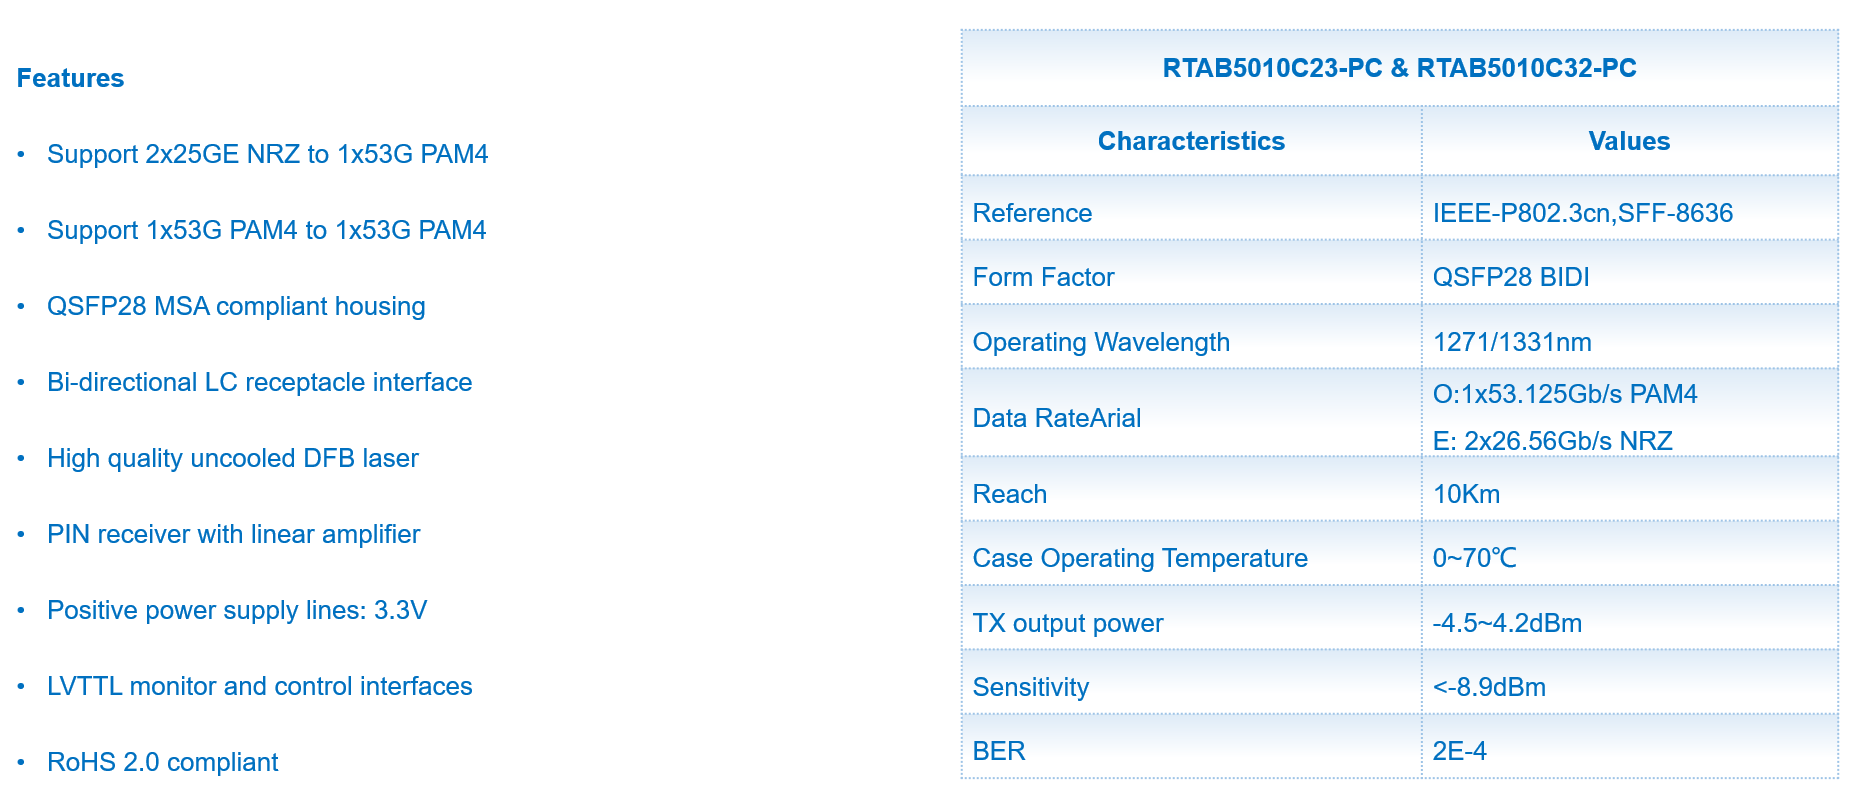Screen dimensions: 1862x809
Task: Select 'QSFP28 MSA compliant housing' bullet
Action: pyautogui.click(x=235, y=306)
